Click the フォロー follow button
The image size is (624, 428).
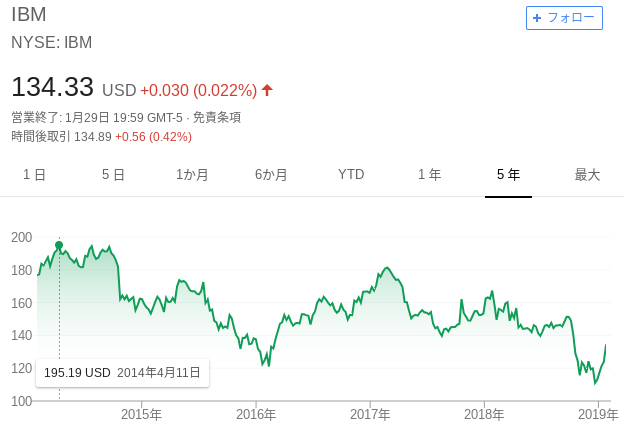[564, 18]
